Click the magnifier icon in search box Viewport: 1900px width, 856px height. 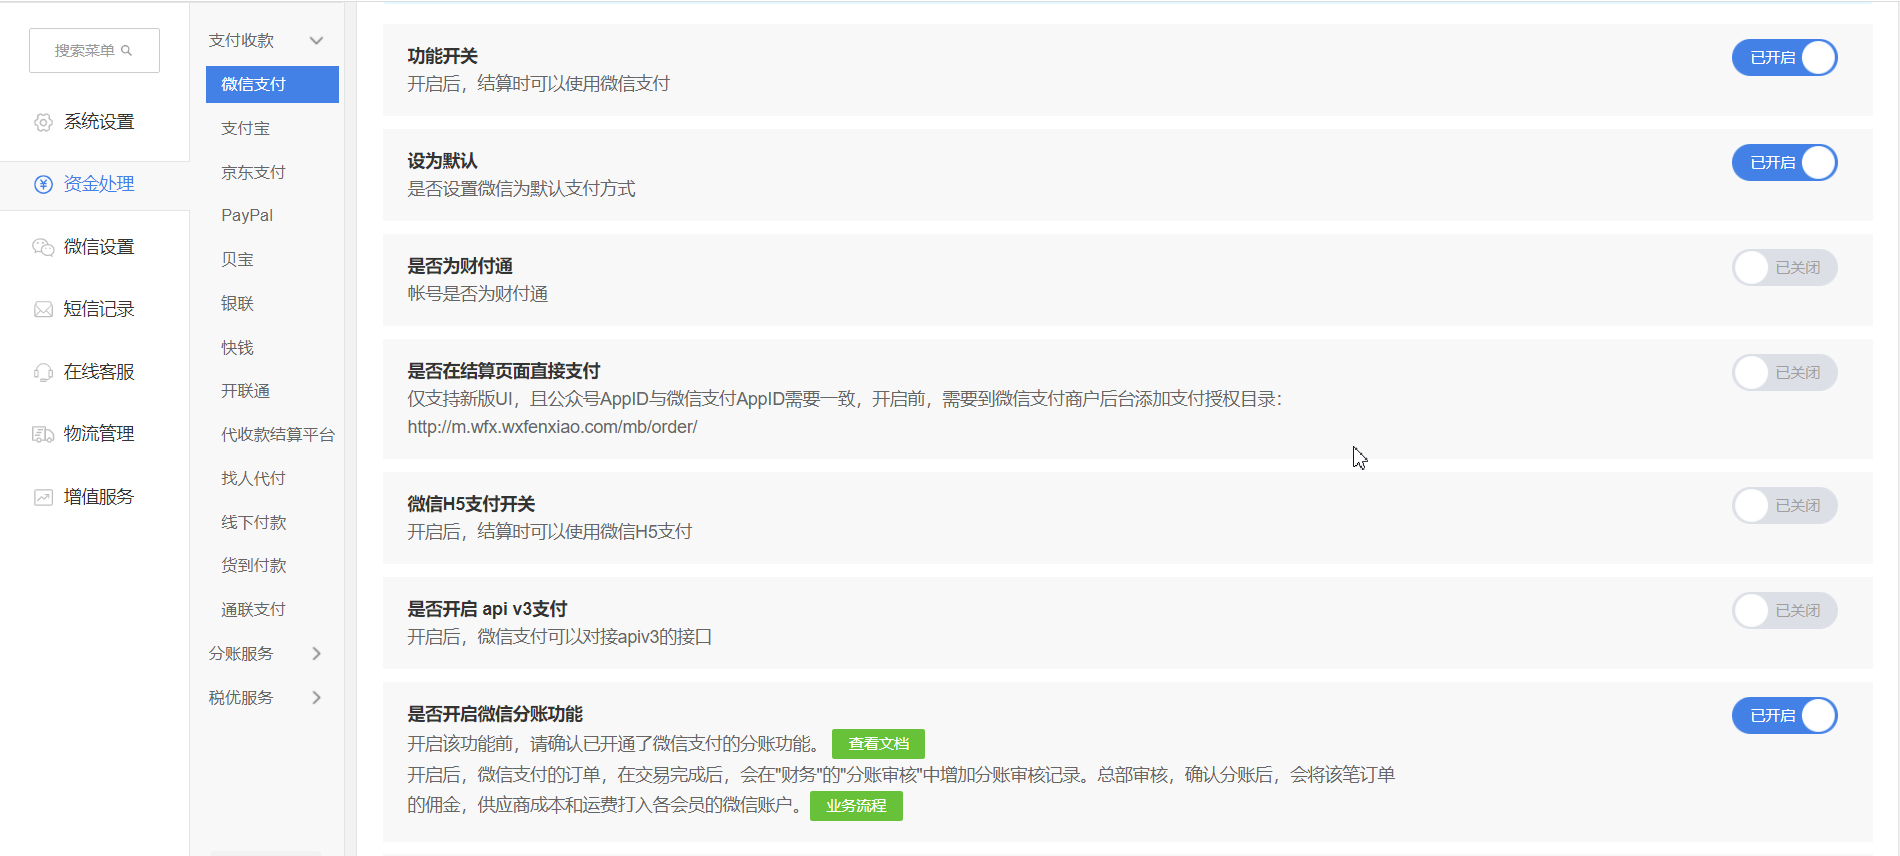click(x=127, y=50)
